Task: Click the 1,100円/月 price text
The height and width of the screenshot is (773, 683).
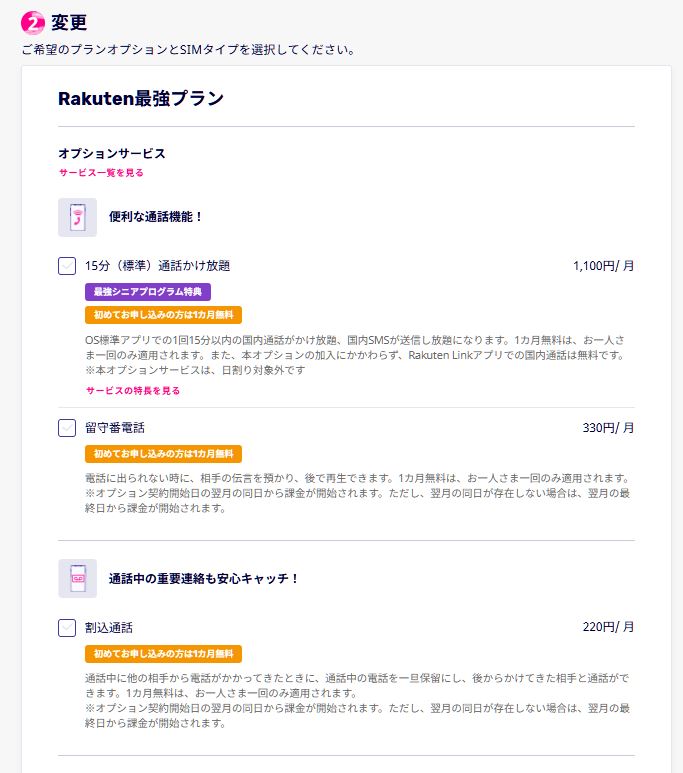Action: [x=603, y=266]
